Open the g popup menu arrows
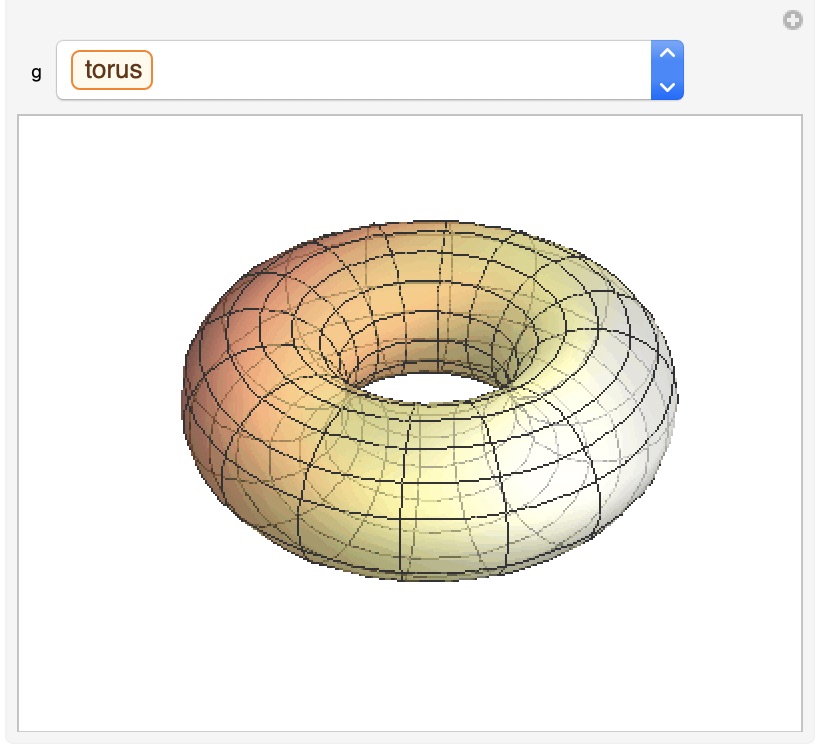The height and width of the screenshot is (744, 827). tap(667, 70)
